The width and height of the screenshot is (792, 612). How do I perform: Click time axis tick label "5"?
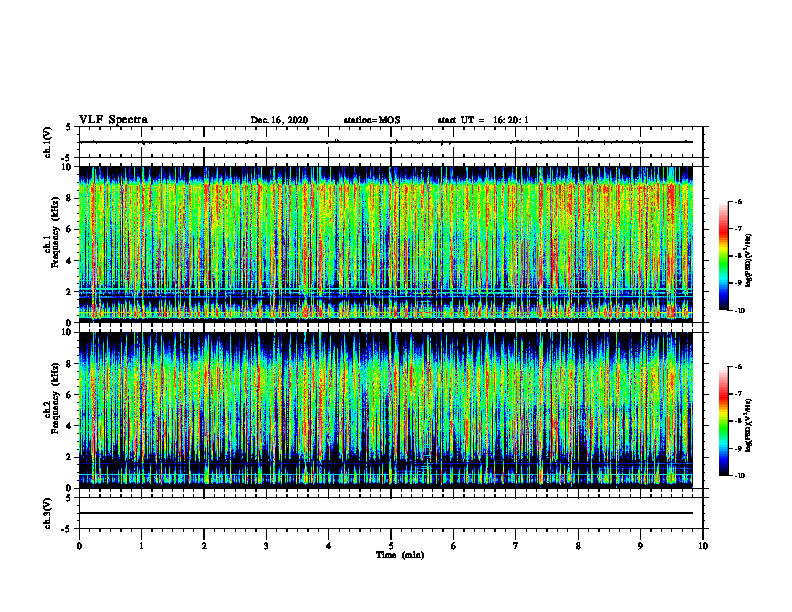pyautogui.click(x=391, y=546)
